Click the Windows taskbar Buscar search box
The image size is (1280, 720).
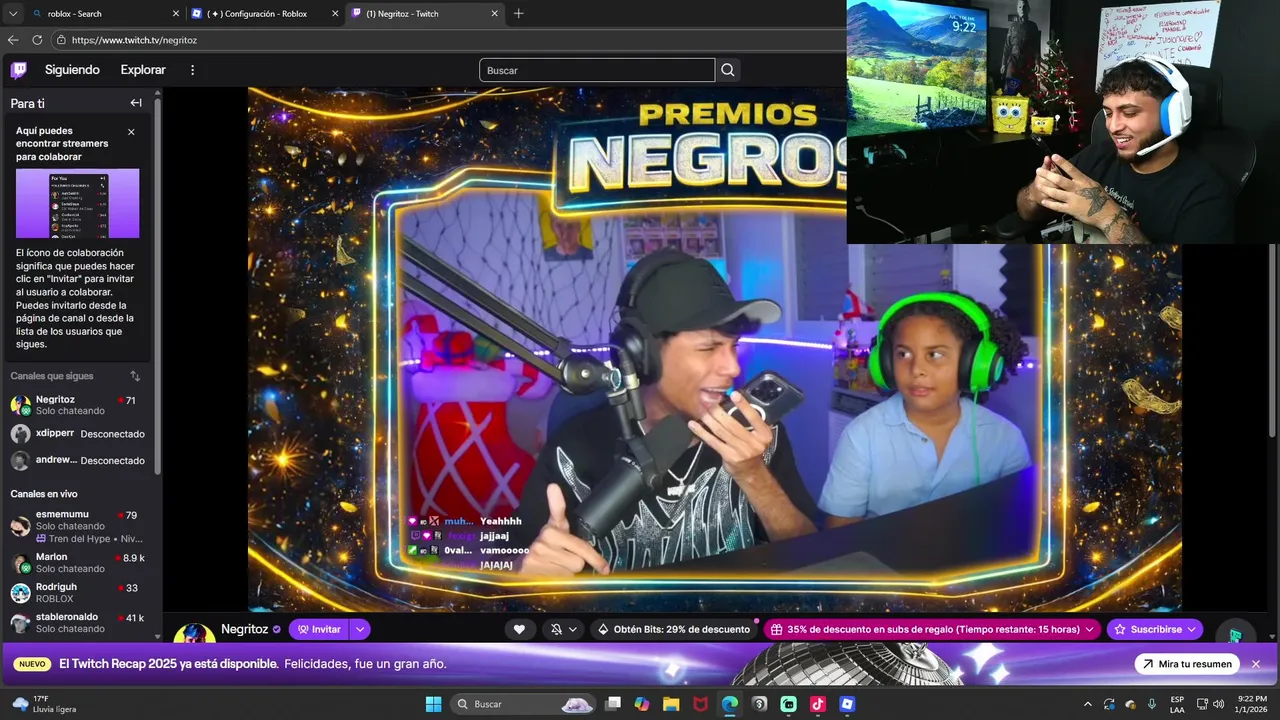(524, 704)
